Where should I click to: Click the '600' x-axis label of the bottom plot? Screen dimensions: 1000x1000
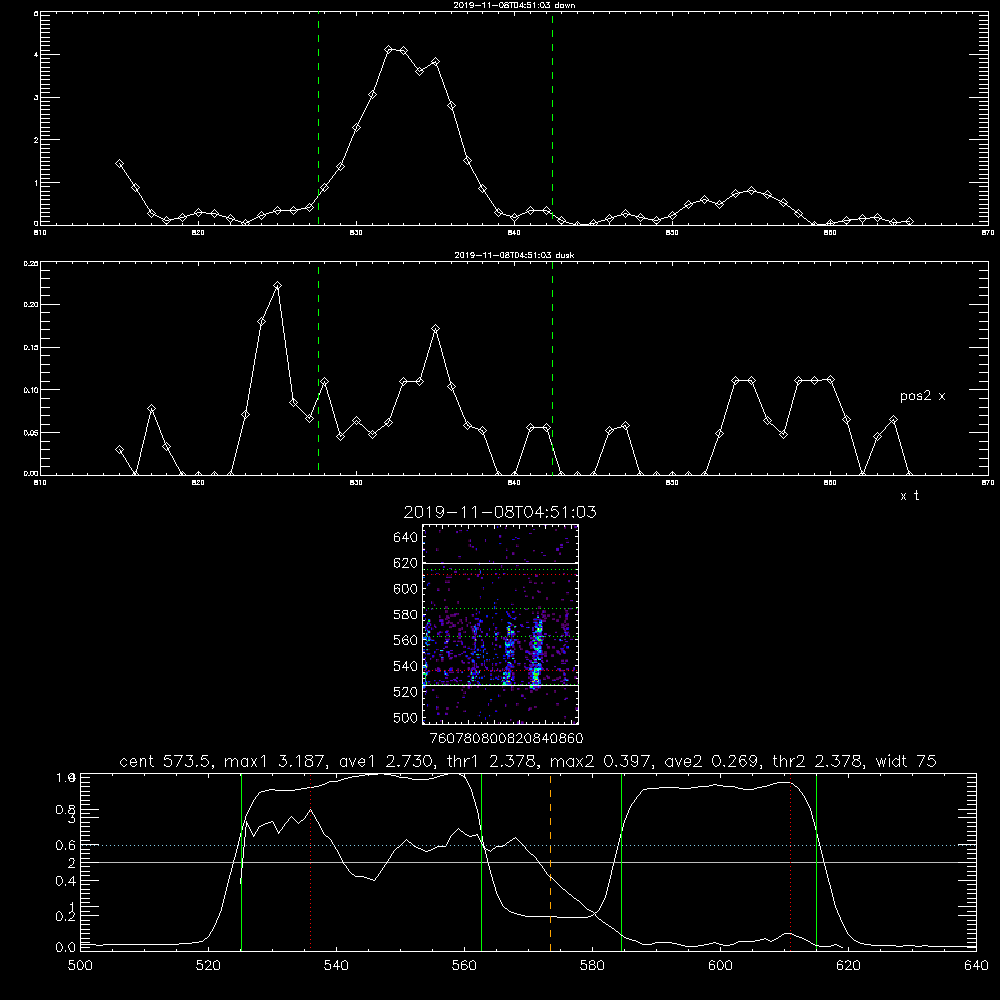click(x=721, y=966)
